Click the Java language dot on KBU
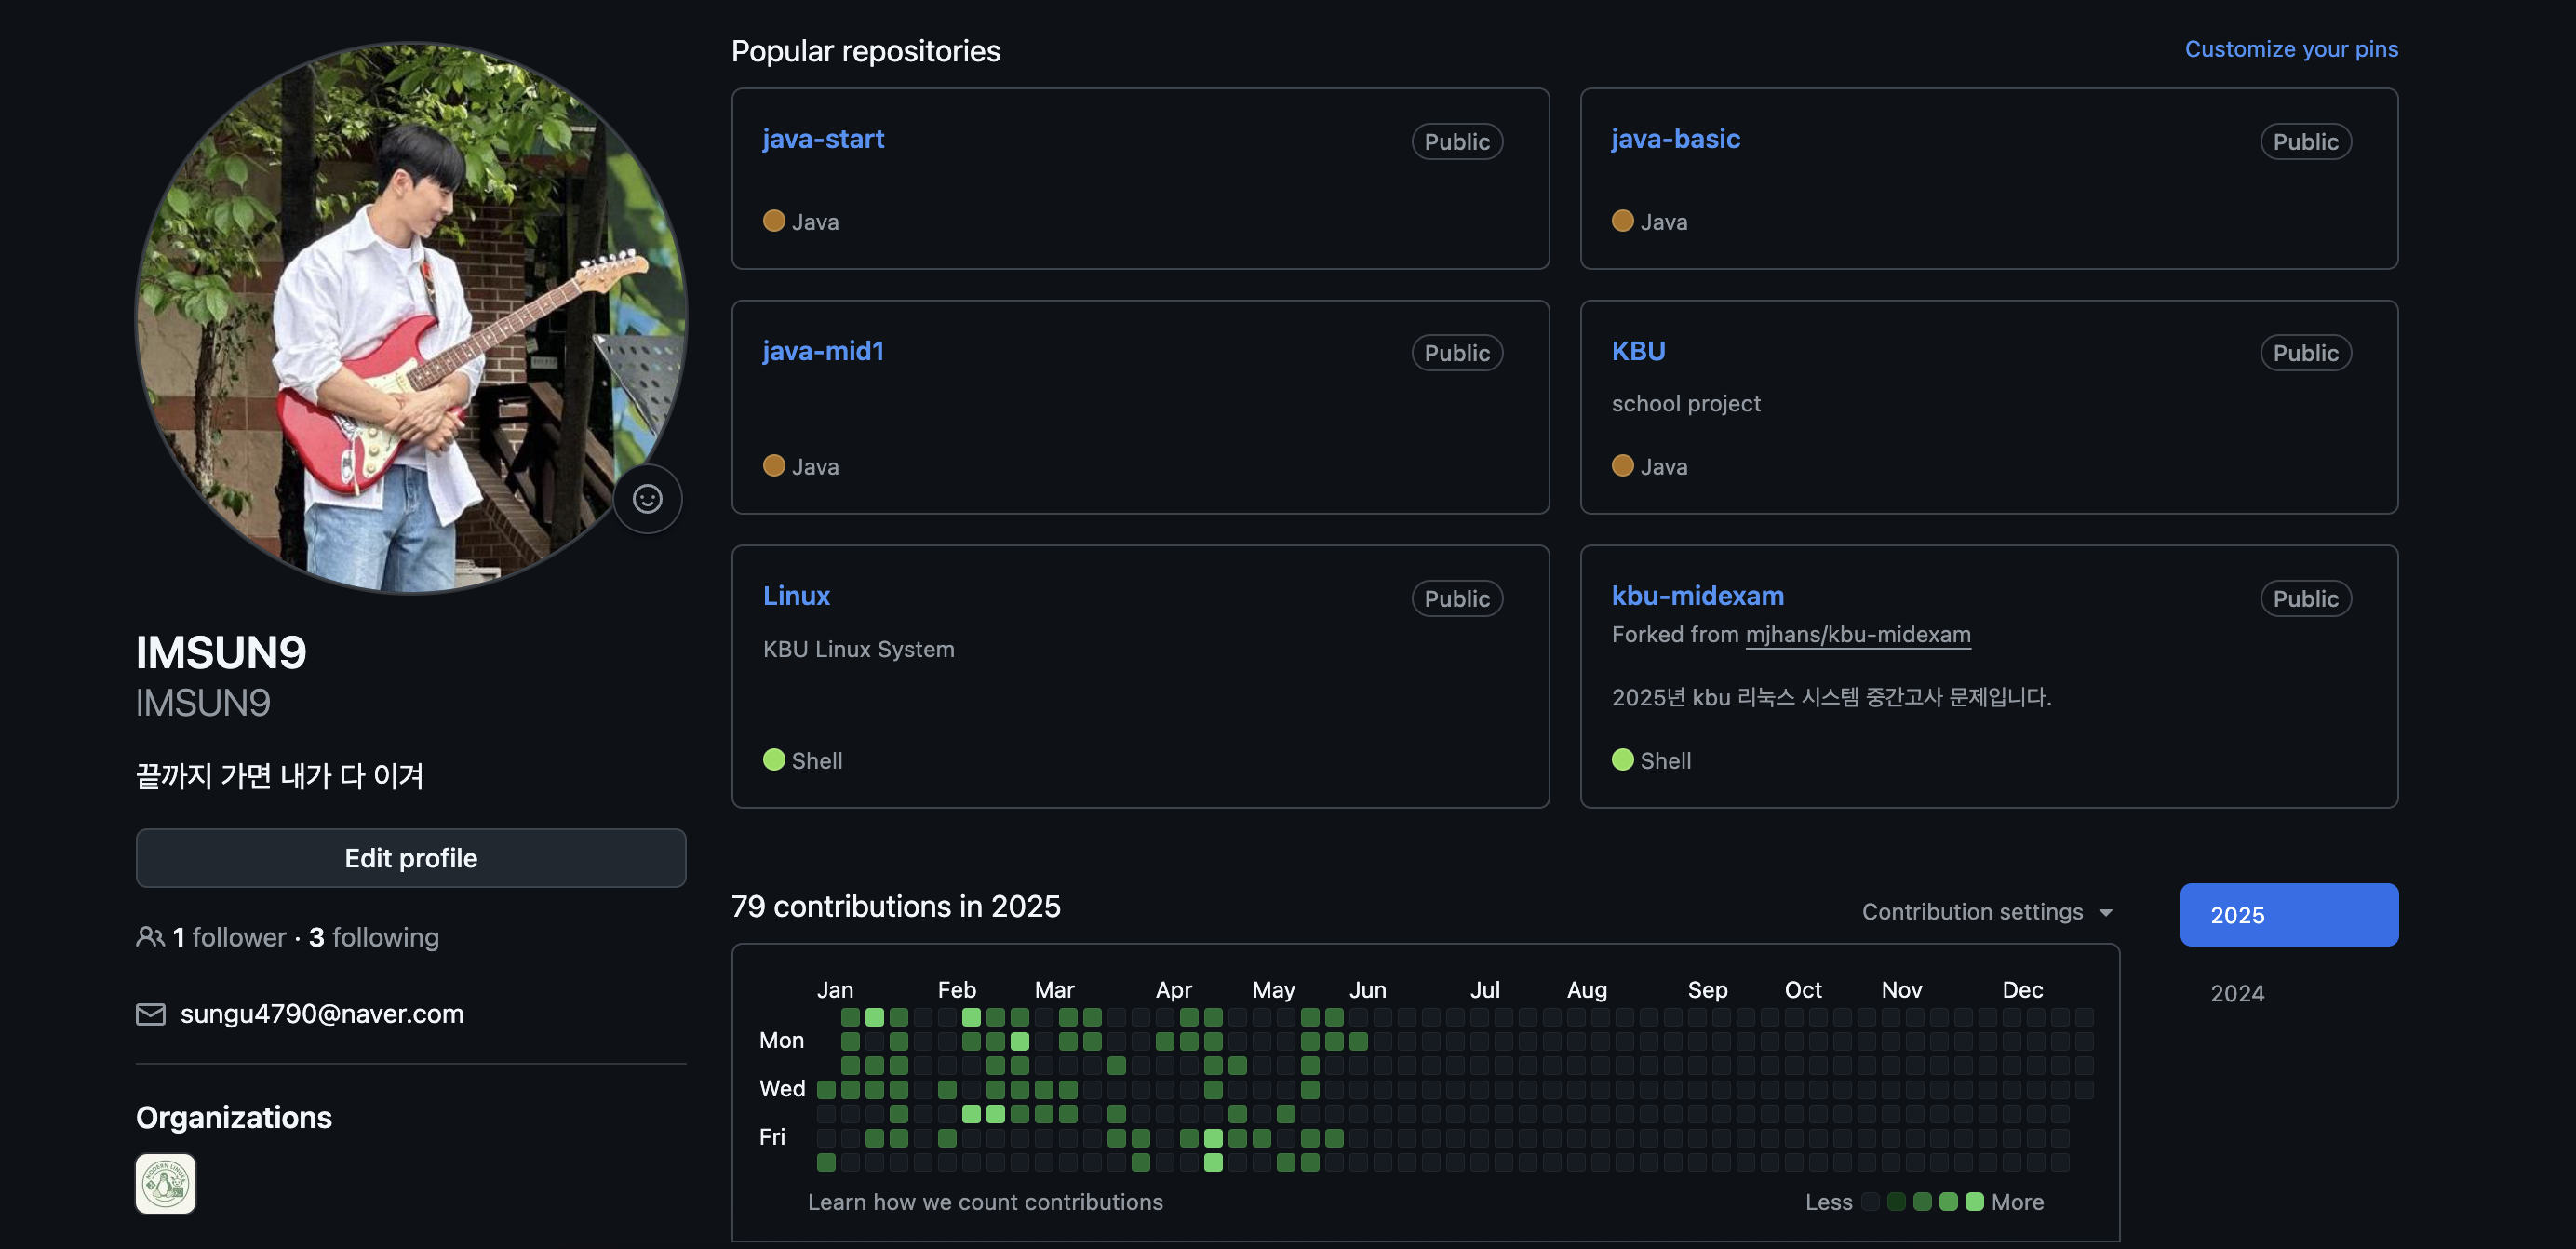 pos(1622,466)
